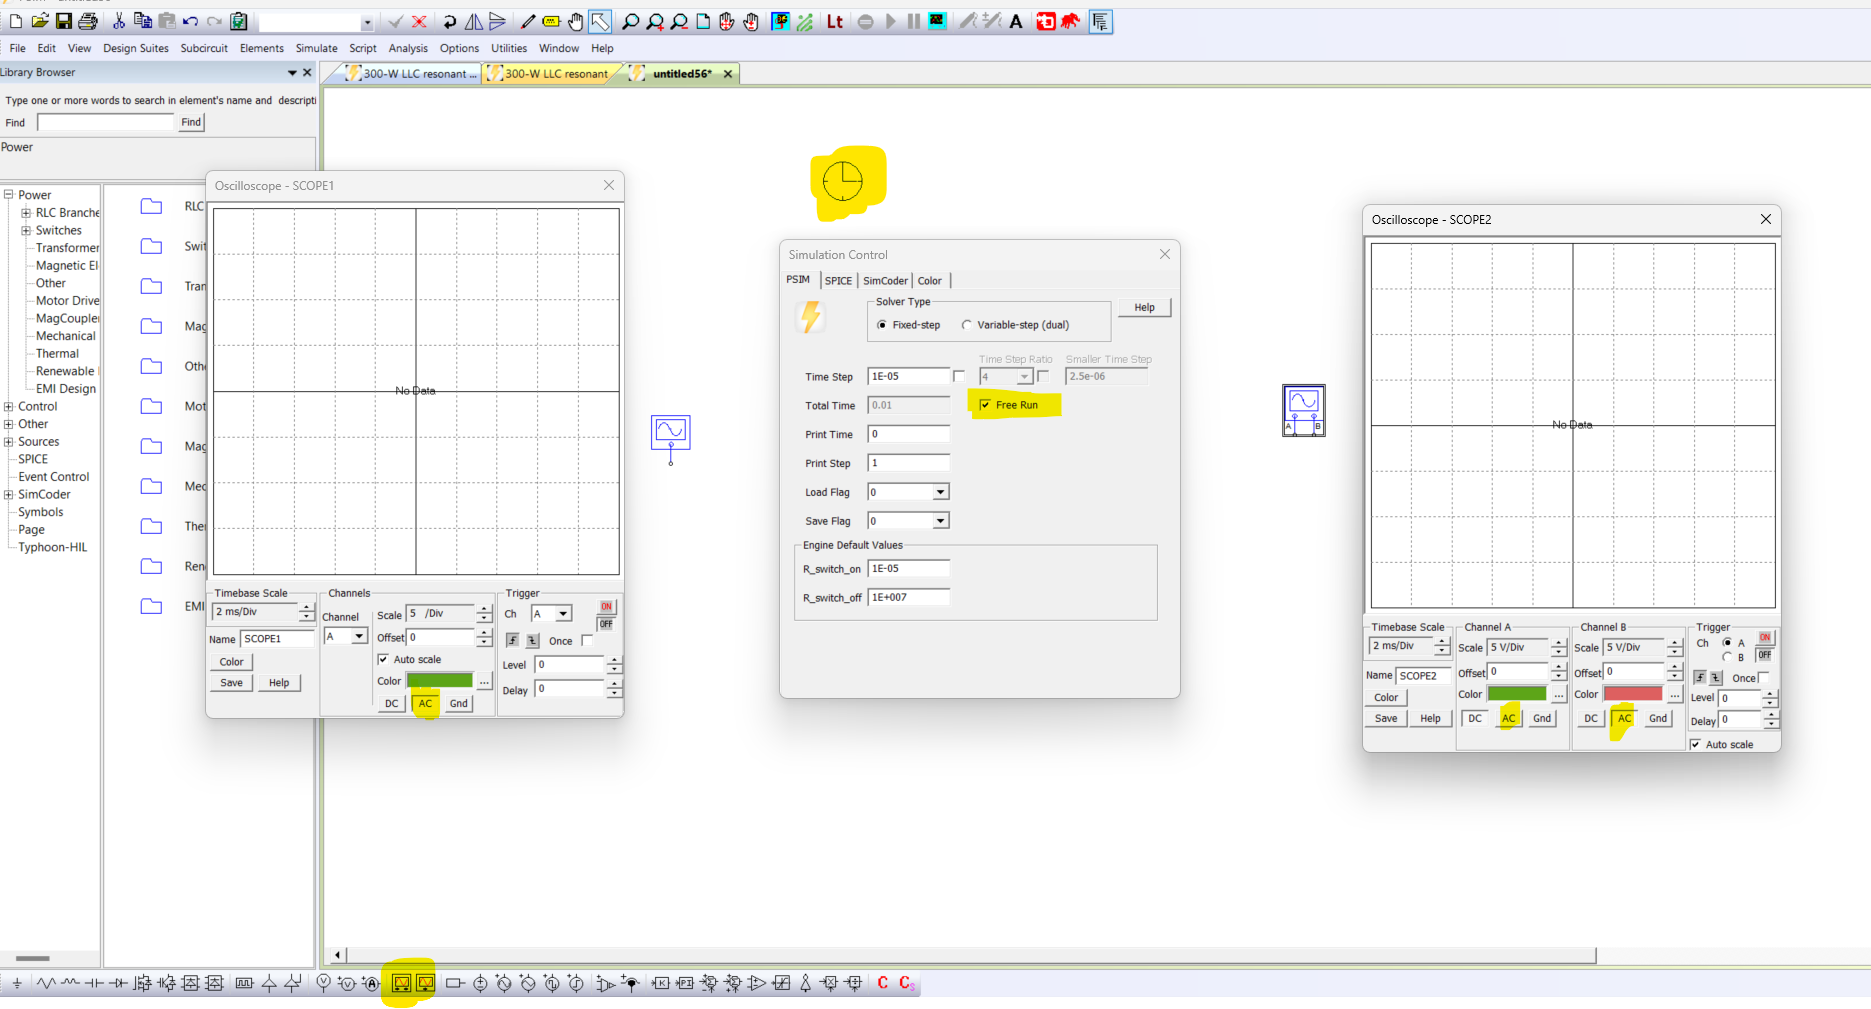Select trigger channel B radio in SCOPE2
The width and height of the screenshot is (1871, 1009).
1727,657
